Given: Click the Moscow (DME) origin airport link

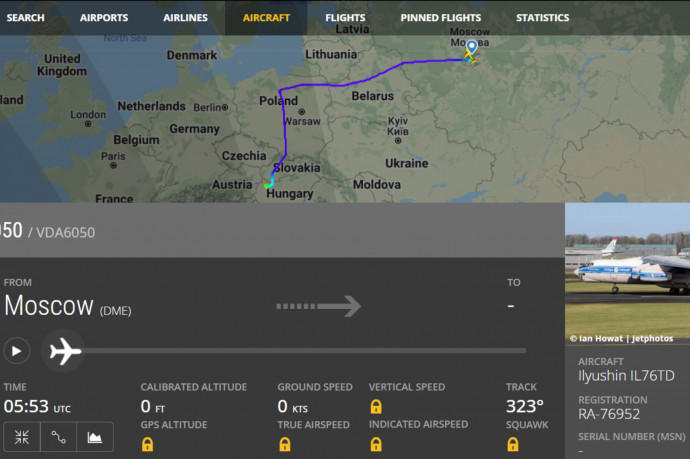Looking at the screenshot, I should coord(67,307).
